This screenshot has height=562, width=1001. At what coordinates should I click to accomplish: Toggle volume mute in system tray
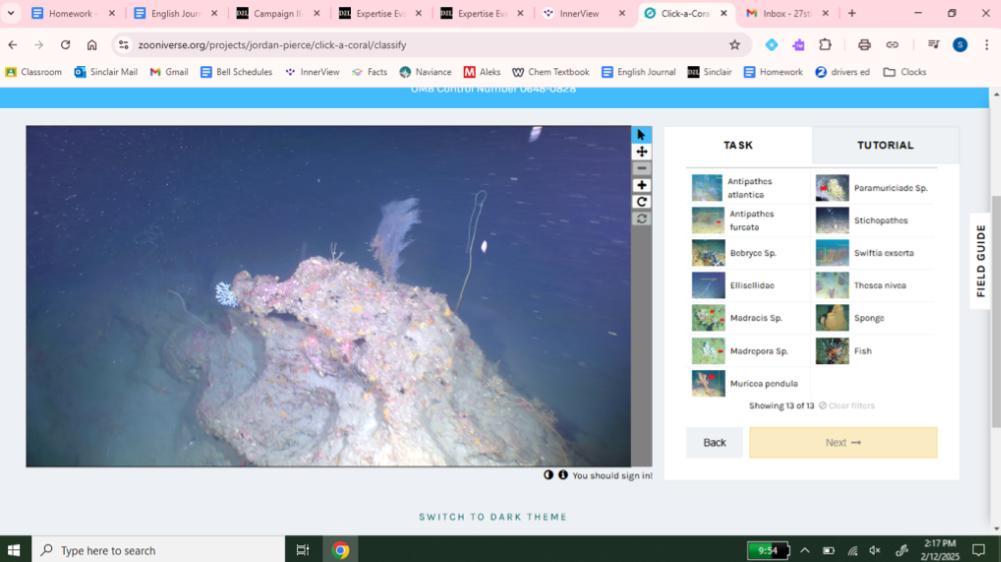coord(875,551)
